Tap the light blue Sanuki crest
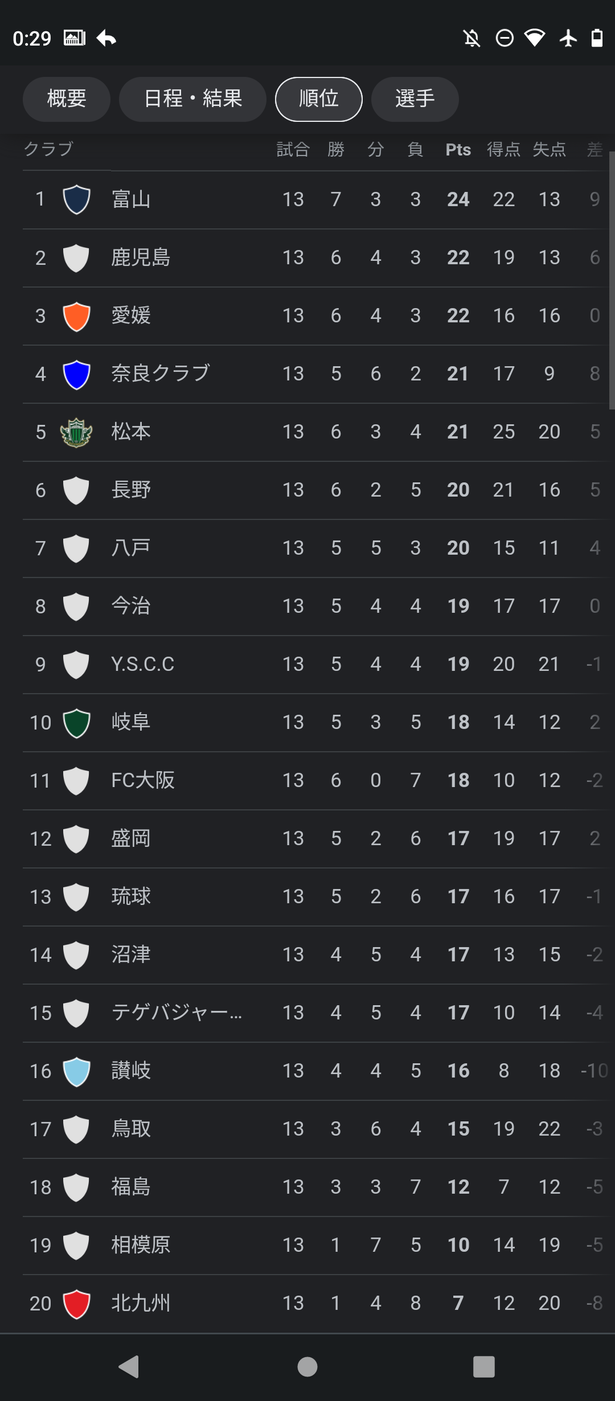The height and width of the screenshot is (1401, 615). click(x=77, y=1070)
